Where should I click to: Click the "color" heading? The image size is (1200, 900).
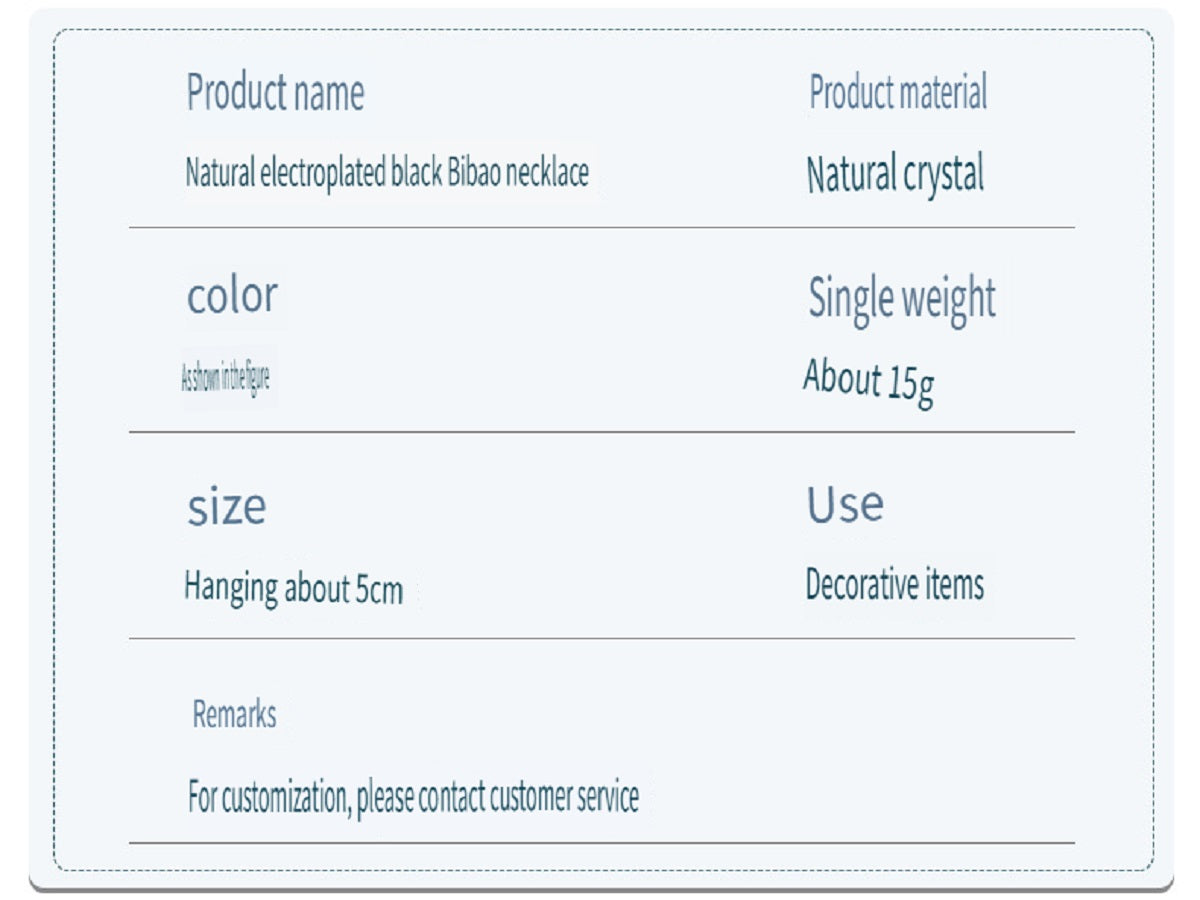point(232,296)
